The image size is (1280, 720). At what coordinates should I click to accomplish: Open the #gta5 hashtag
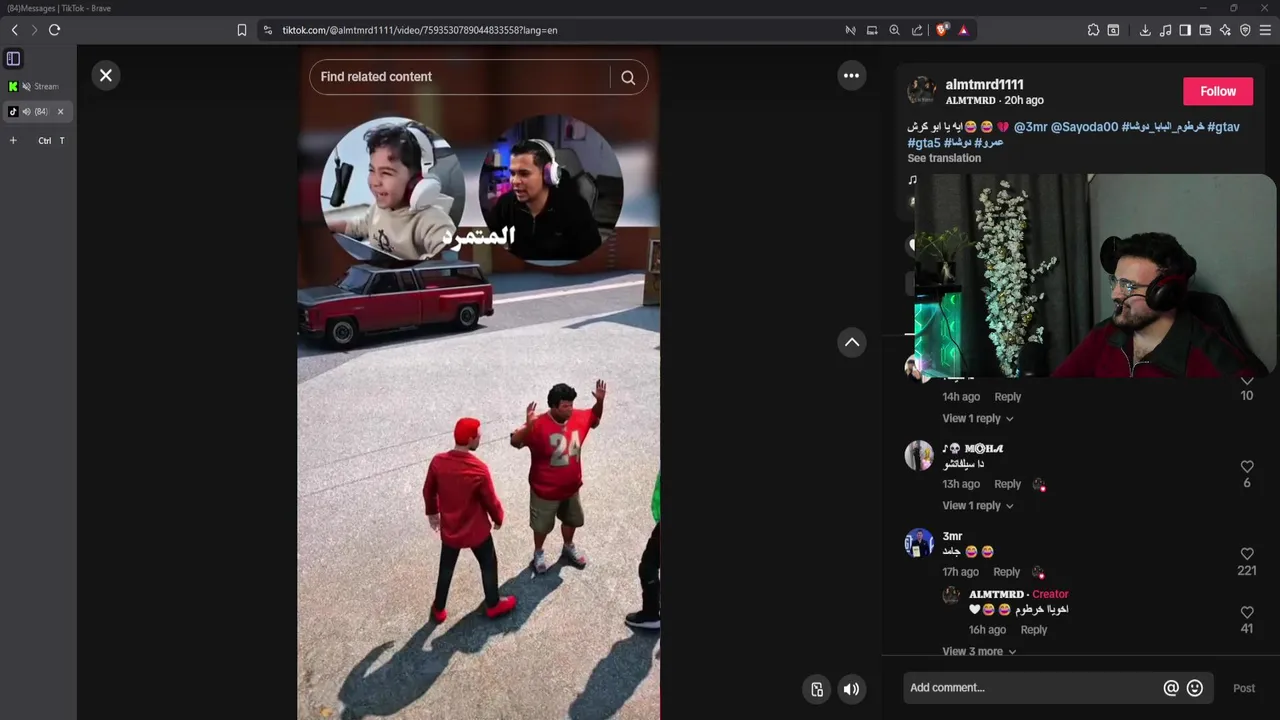[x=924, y=143]
